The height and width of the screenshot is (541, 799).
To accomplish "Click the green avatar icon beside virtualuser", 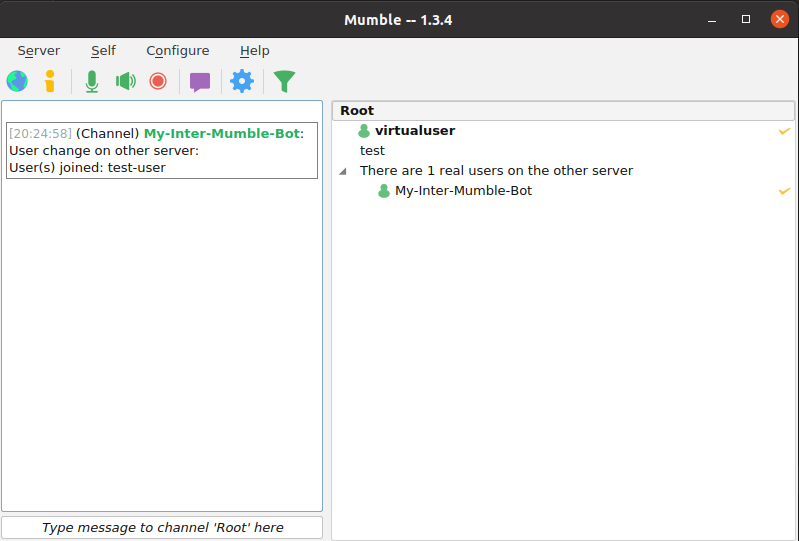I will tap(364, 131).
